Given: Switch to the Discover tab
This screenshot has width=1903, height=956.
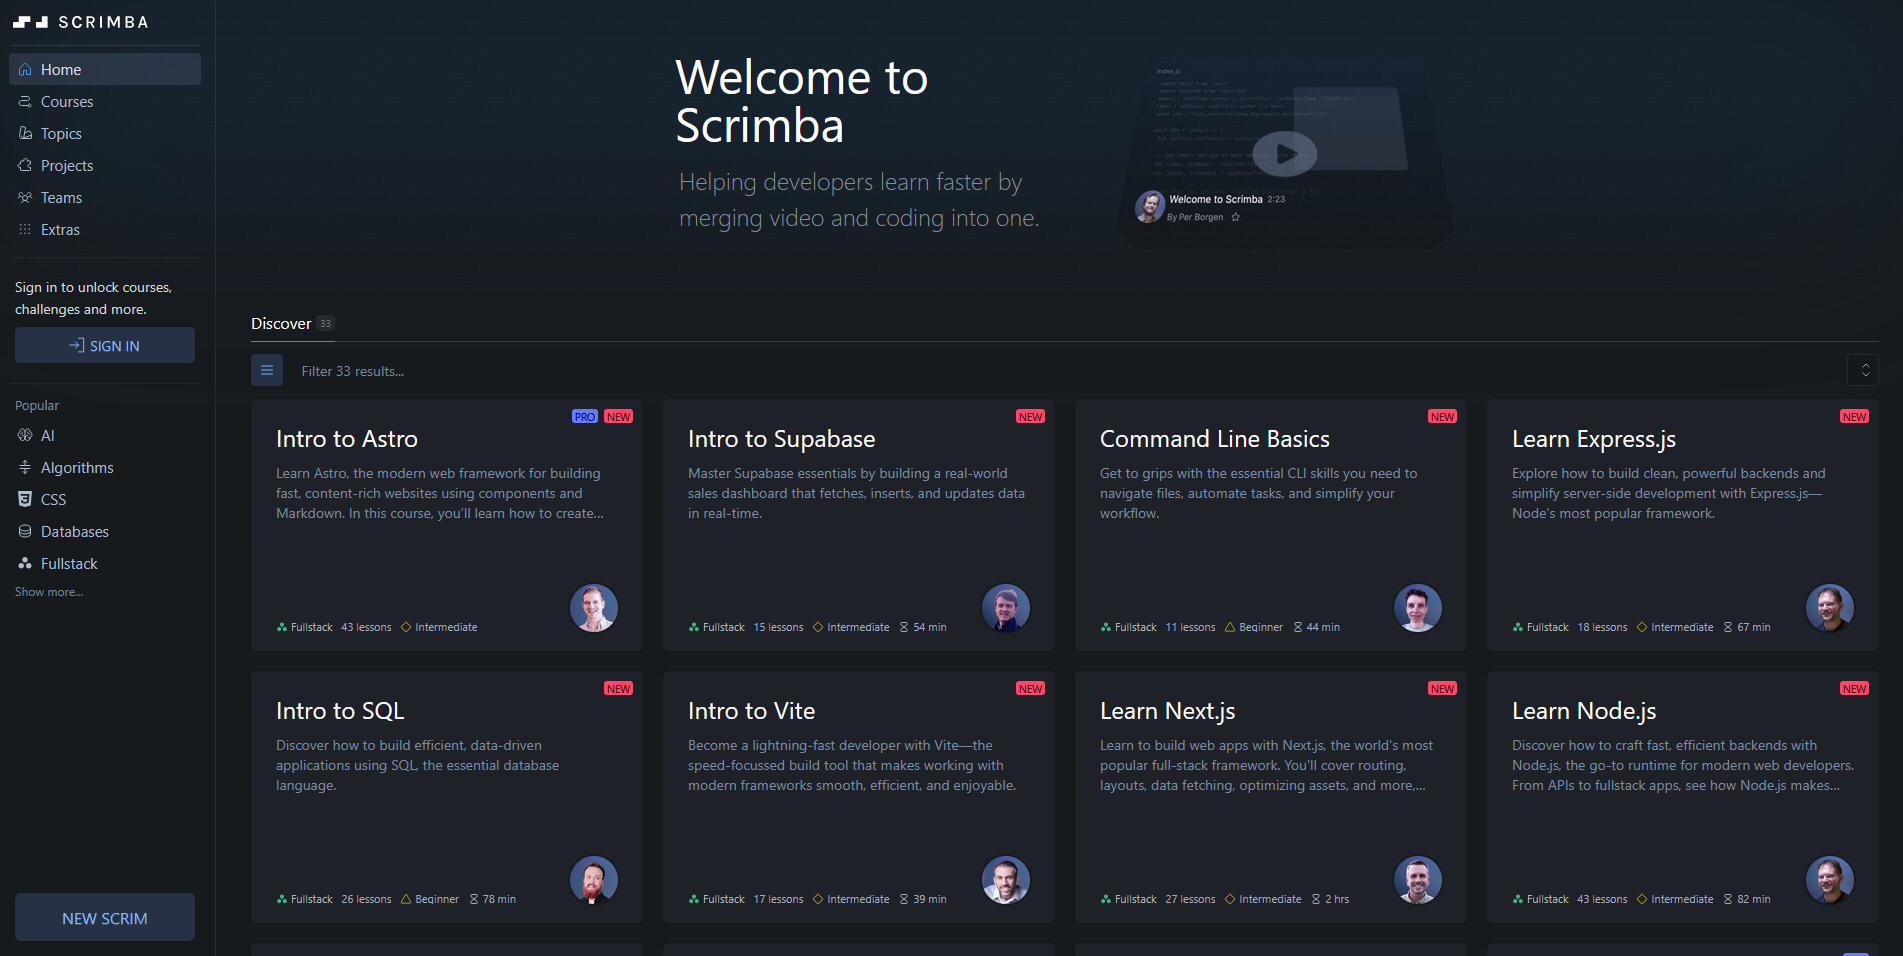Looking at the screenshot, I should tap(281, 323).
